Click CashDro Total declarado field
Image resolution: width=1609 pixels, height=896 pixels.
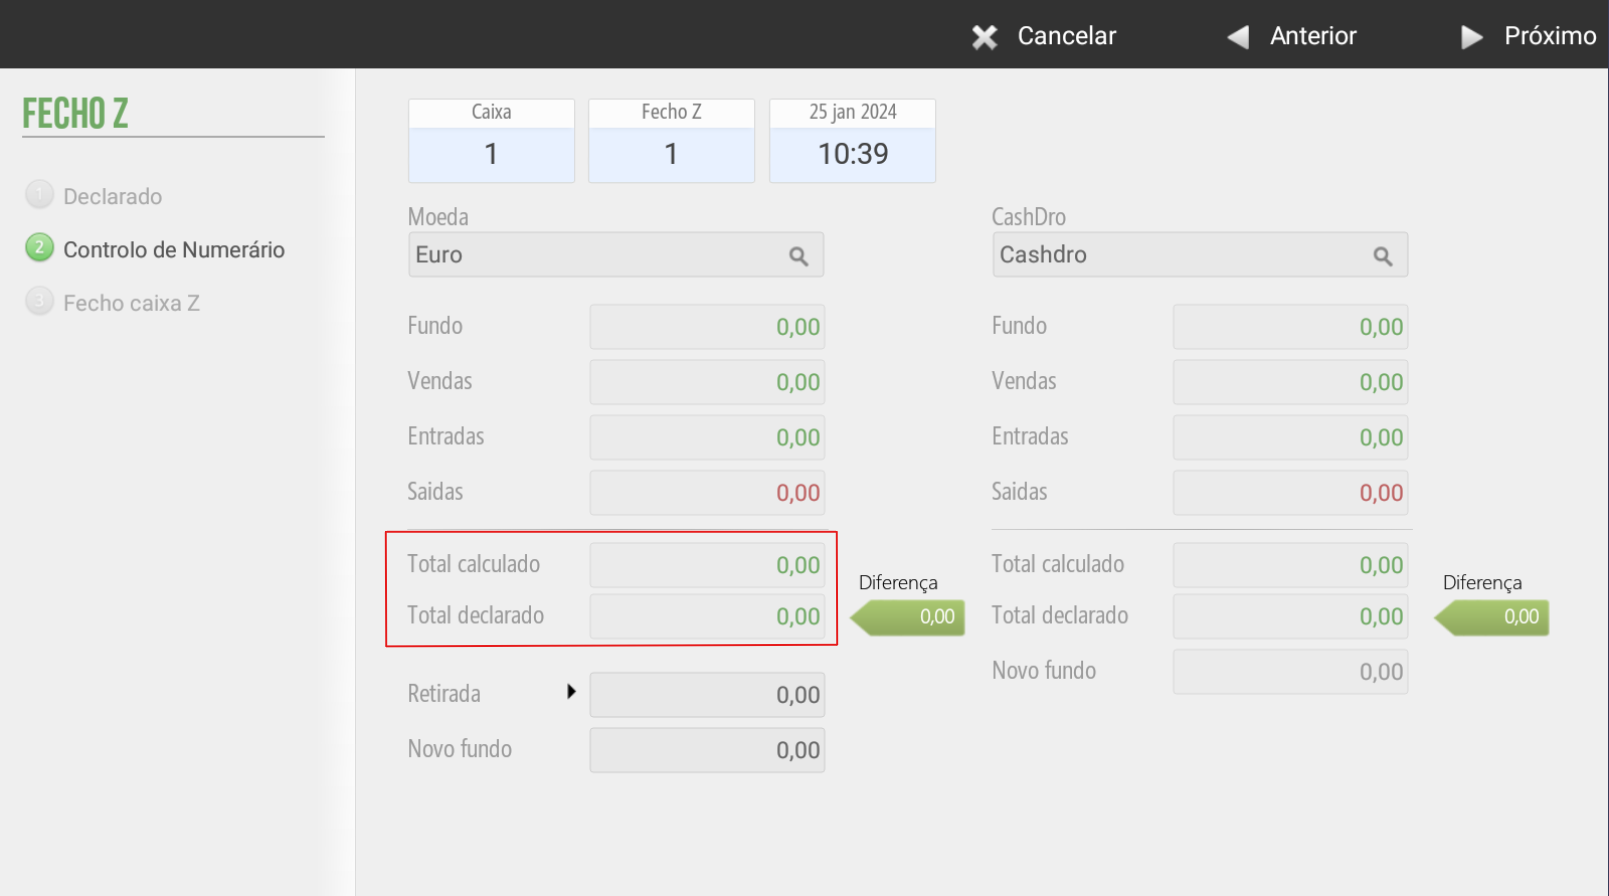click(x=1291, y=617)
